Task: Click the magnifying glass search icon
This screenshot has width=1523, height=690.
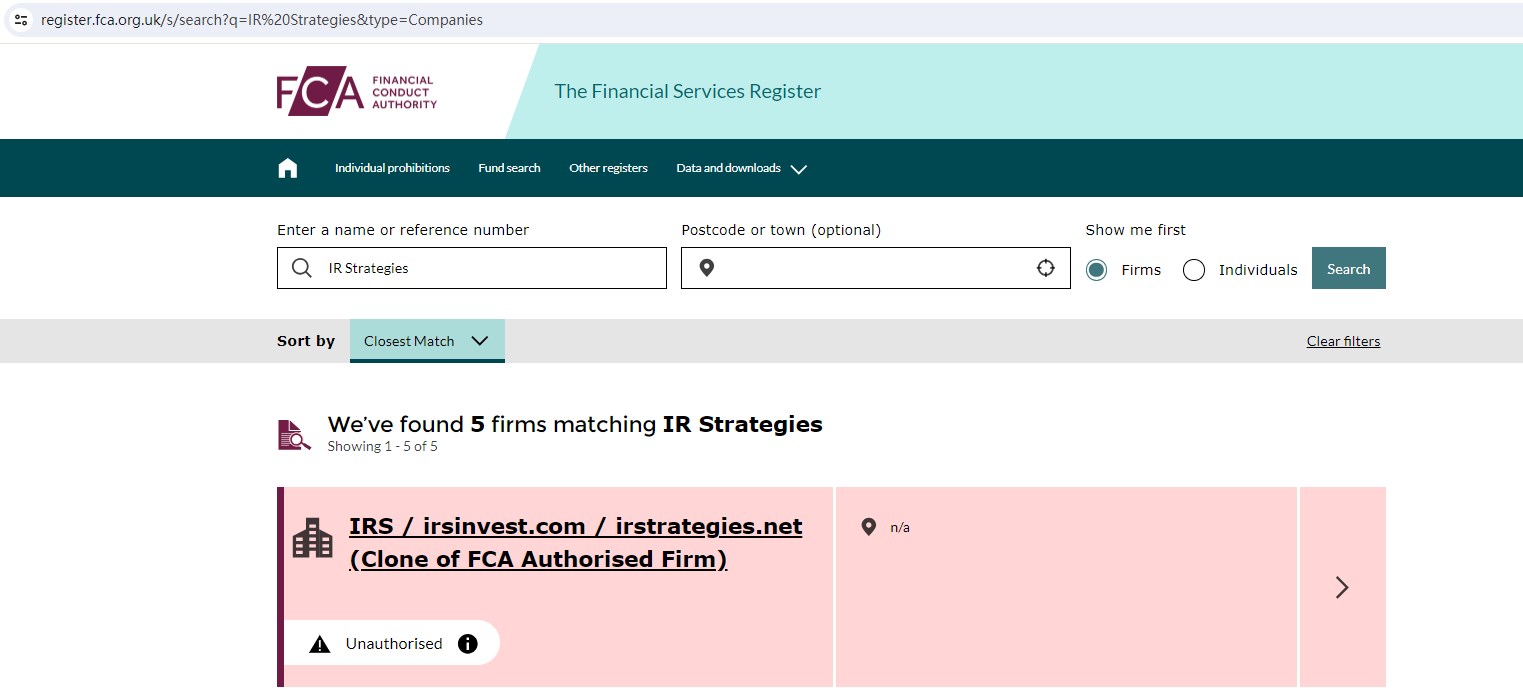Action: 301,268
